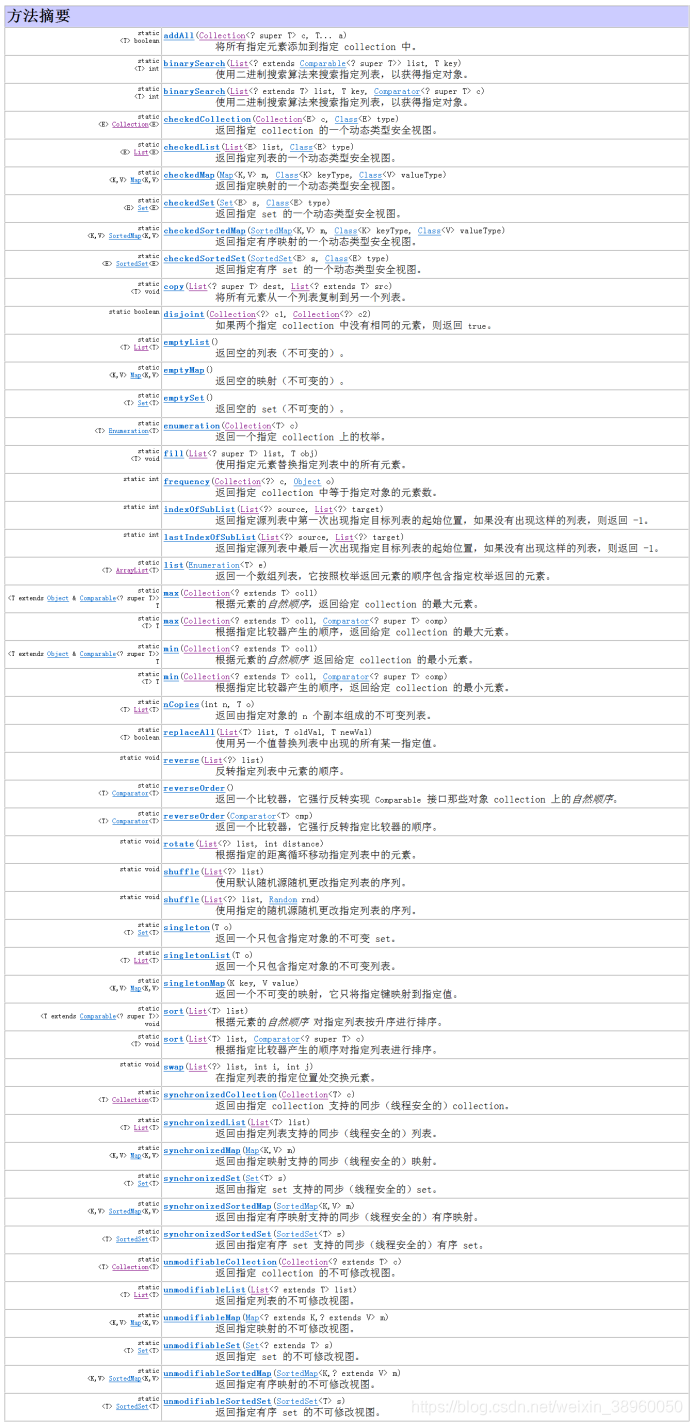Open the disjoint method link
692x1425 pixels.
[184, 314]
